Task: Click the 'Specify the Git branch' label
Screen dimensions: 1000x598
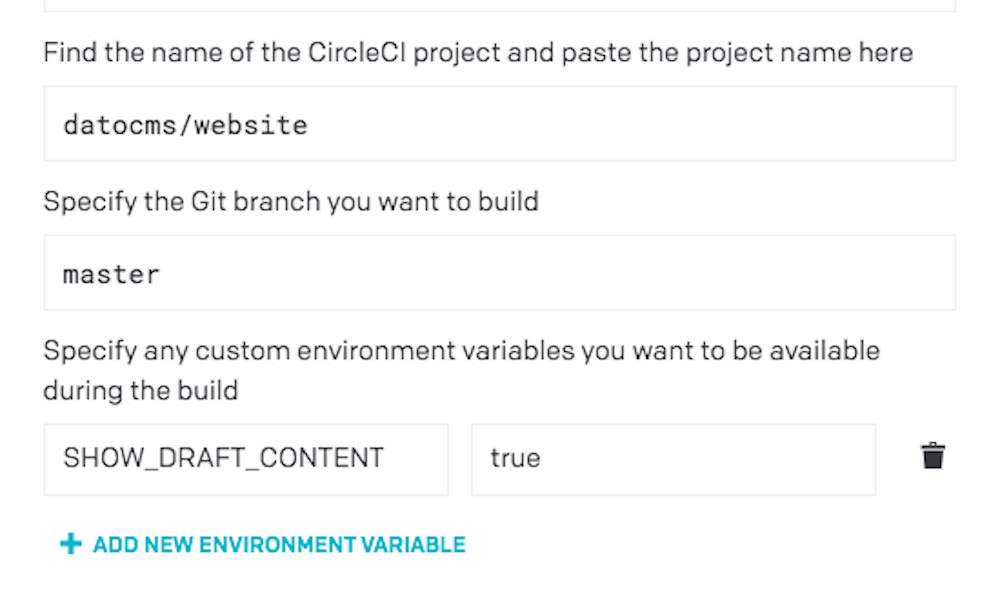Action: (x=291, y=202)
